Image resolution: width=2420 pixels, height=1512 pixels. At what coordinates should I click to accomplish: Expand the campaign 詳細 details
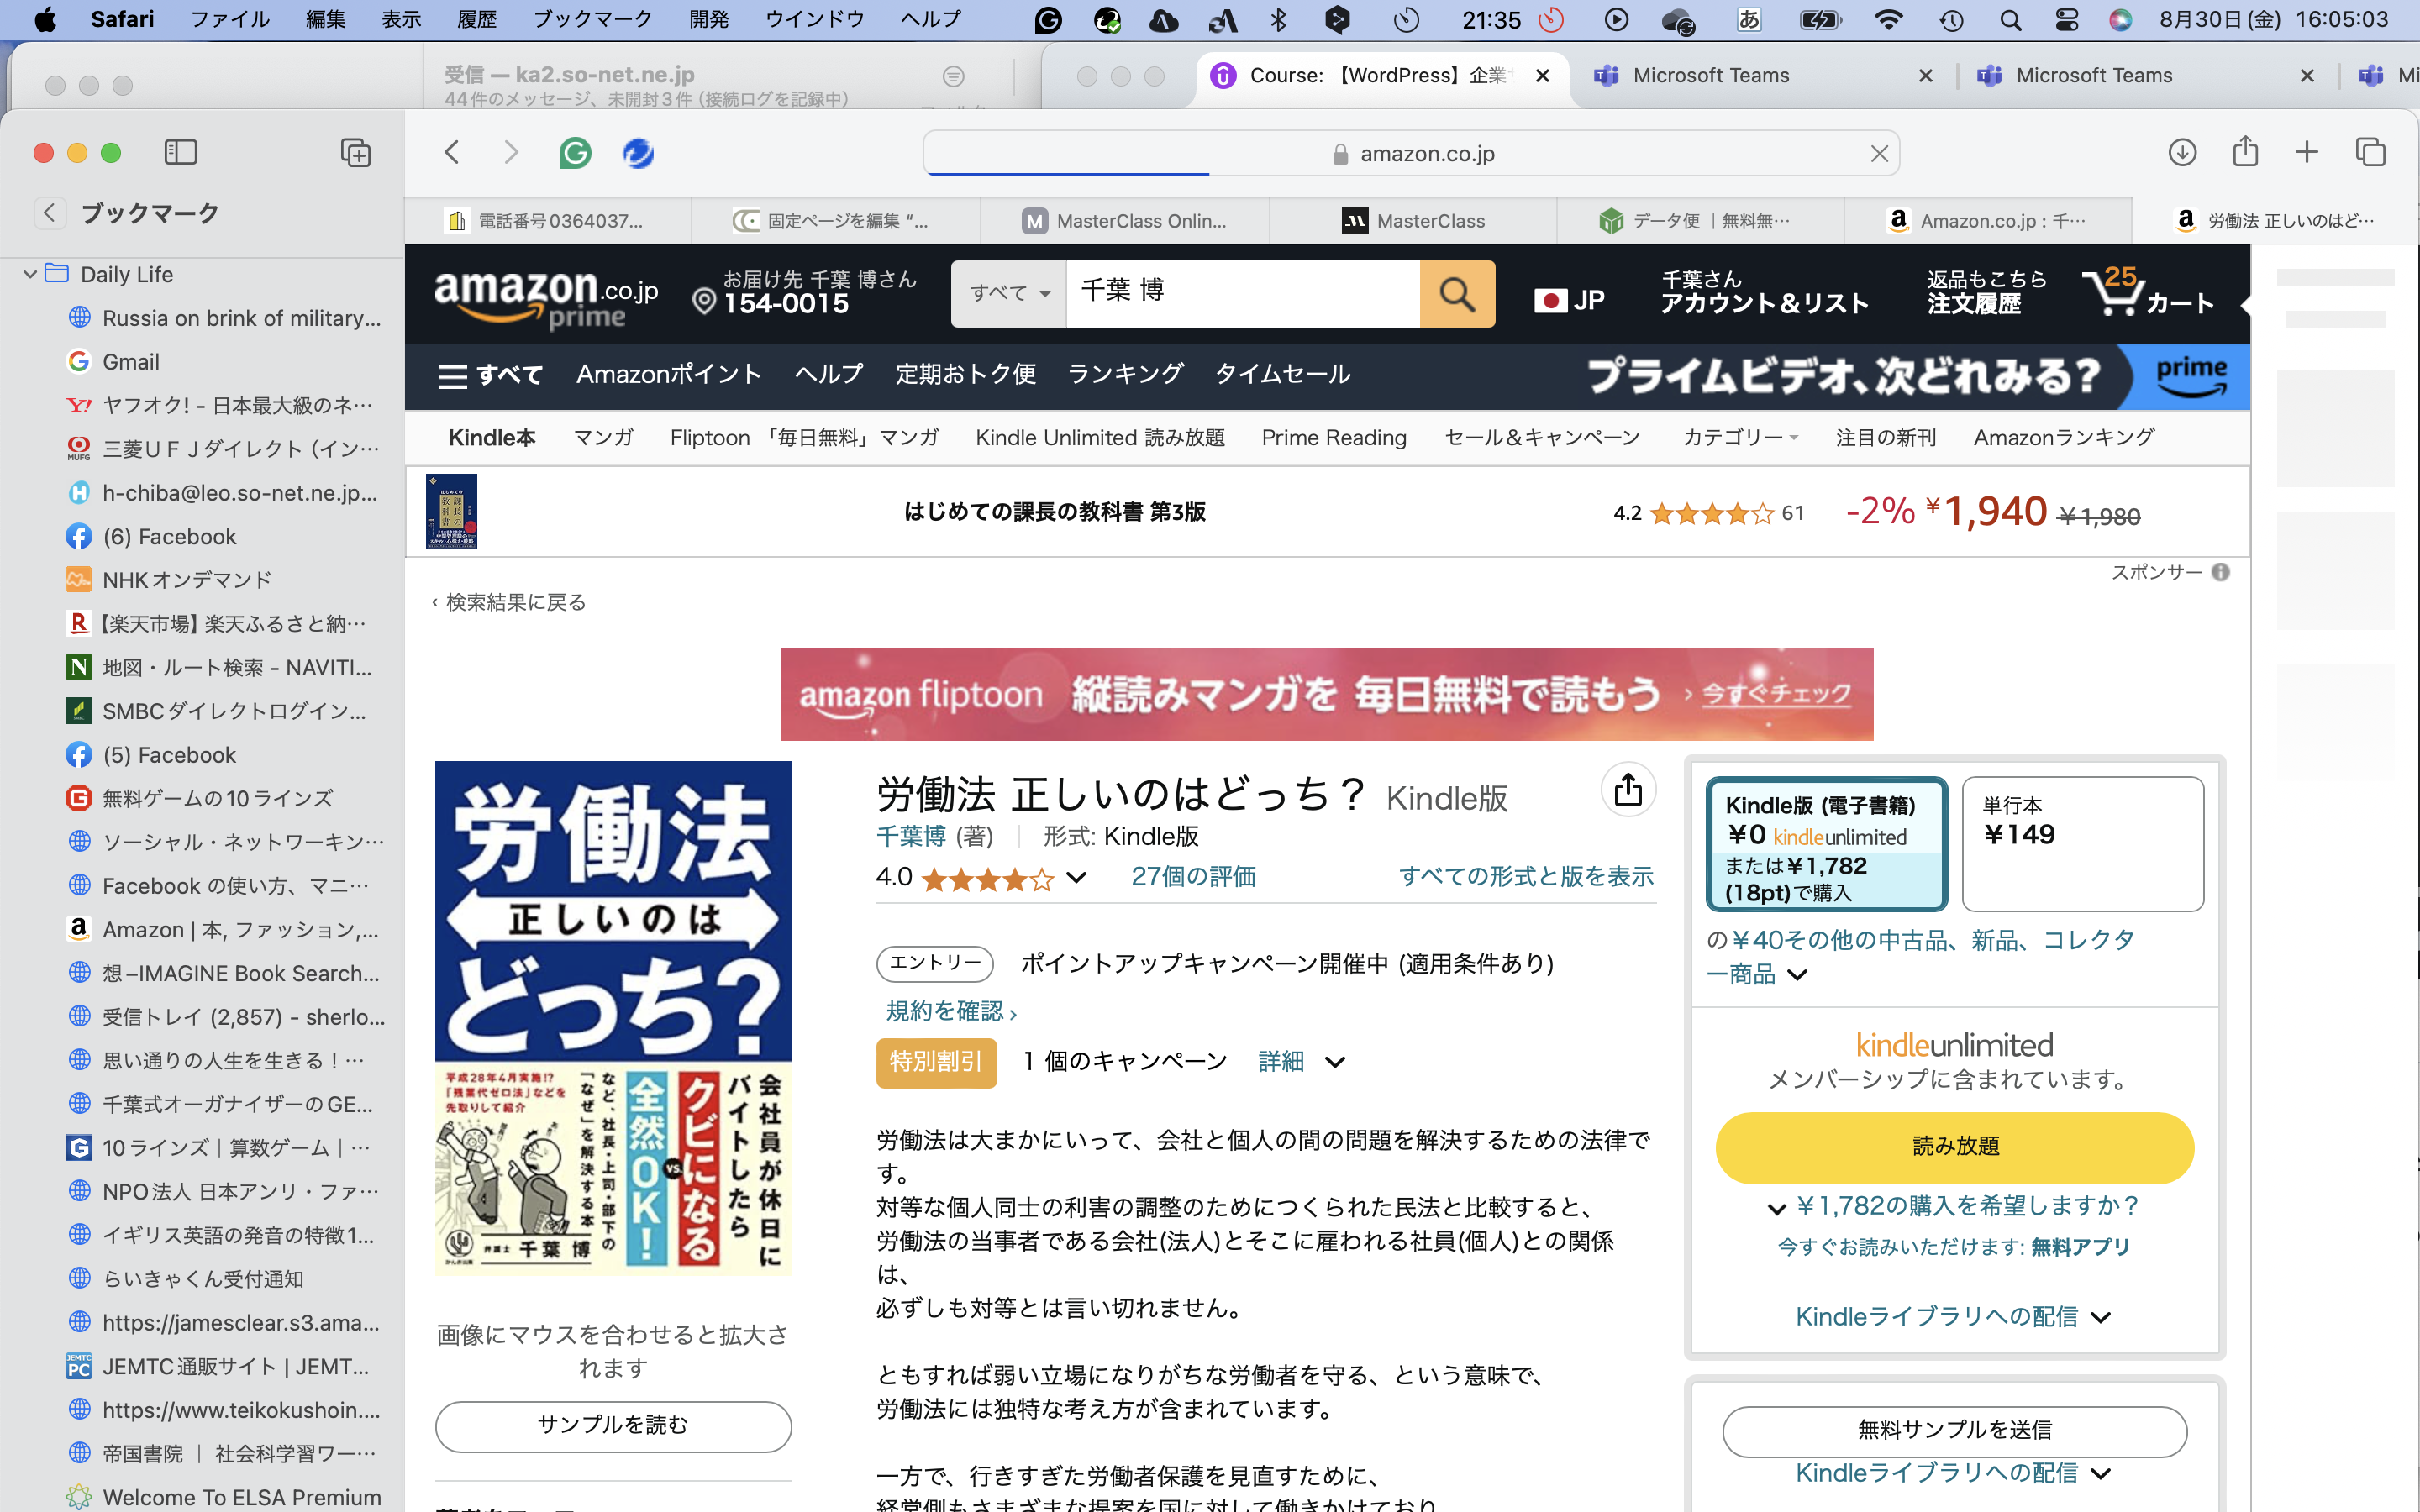click(1301, 1061)
